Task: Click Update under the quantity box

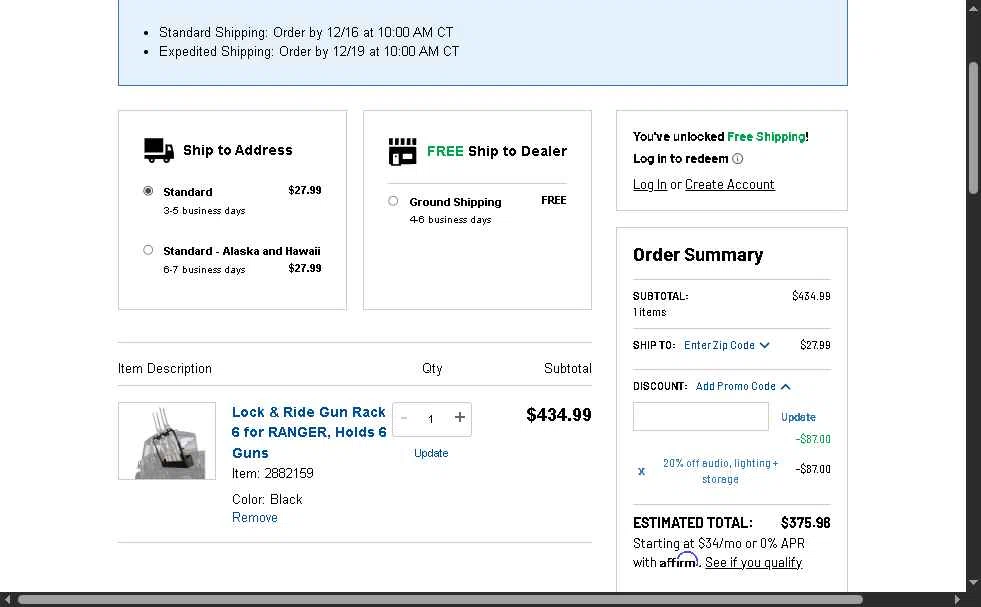Action: [x=431, y=453]
